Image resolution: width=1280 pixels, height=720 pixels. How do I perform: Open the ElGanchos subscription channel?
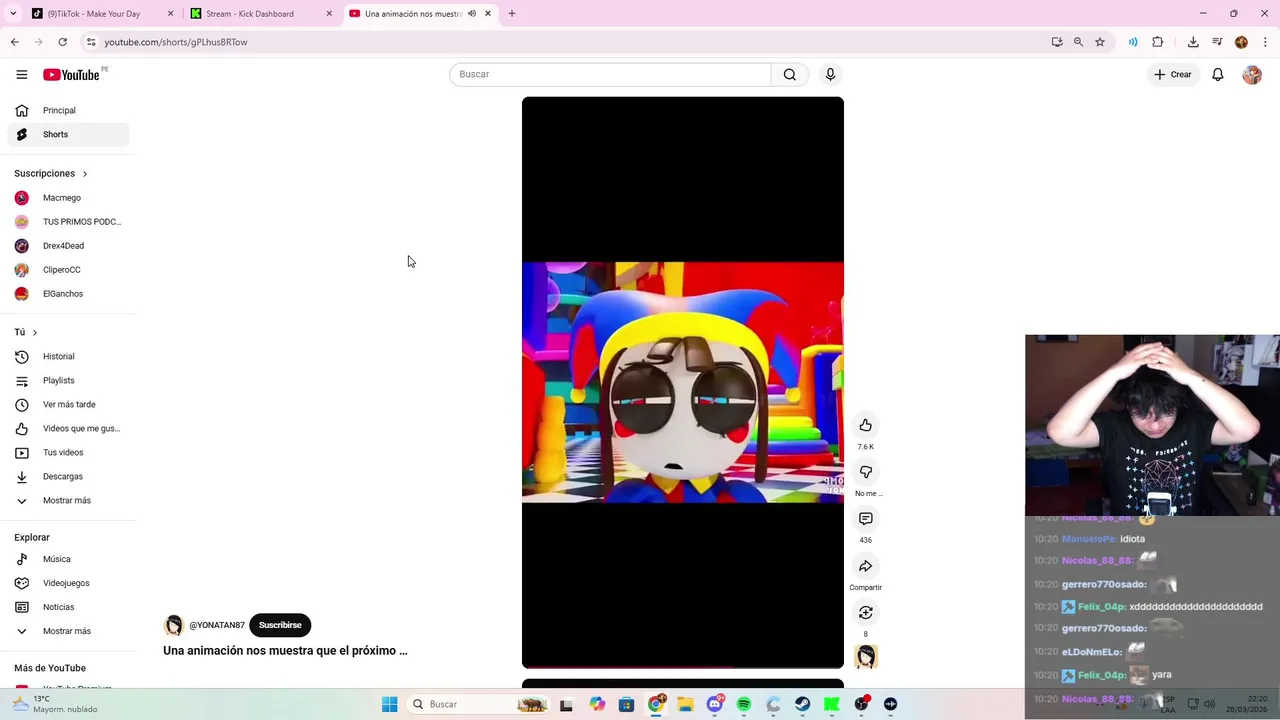(x=68, y=294)
